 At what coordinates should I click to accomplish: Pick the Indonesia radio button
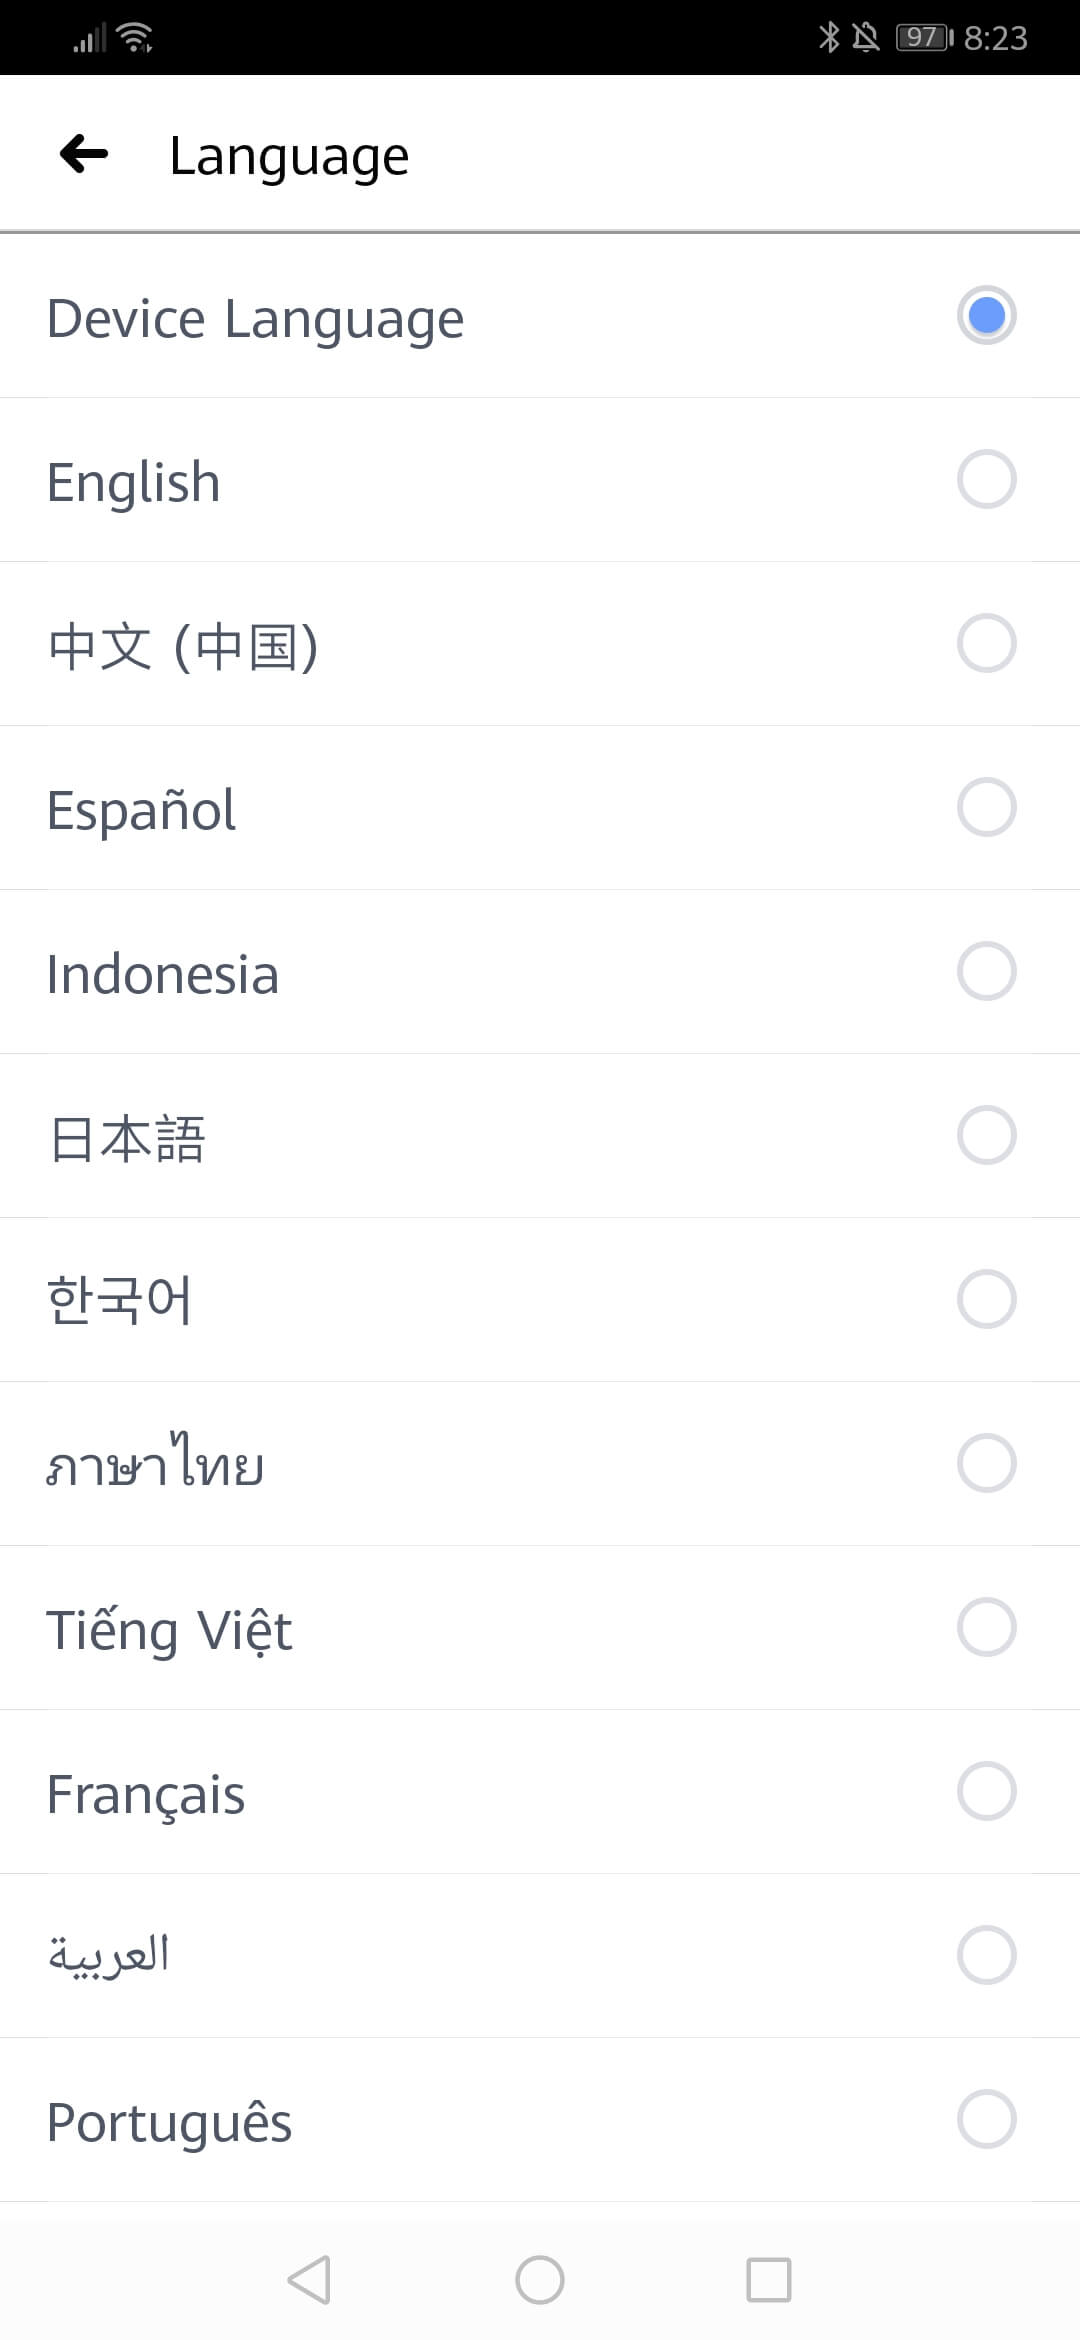coord(986,972)
